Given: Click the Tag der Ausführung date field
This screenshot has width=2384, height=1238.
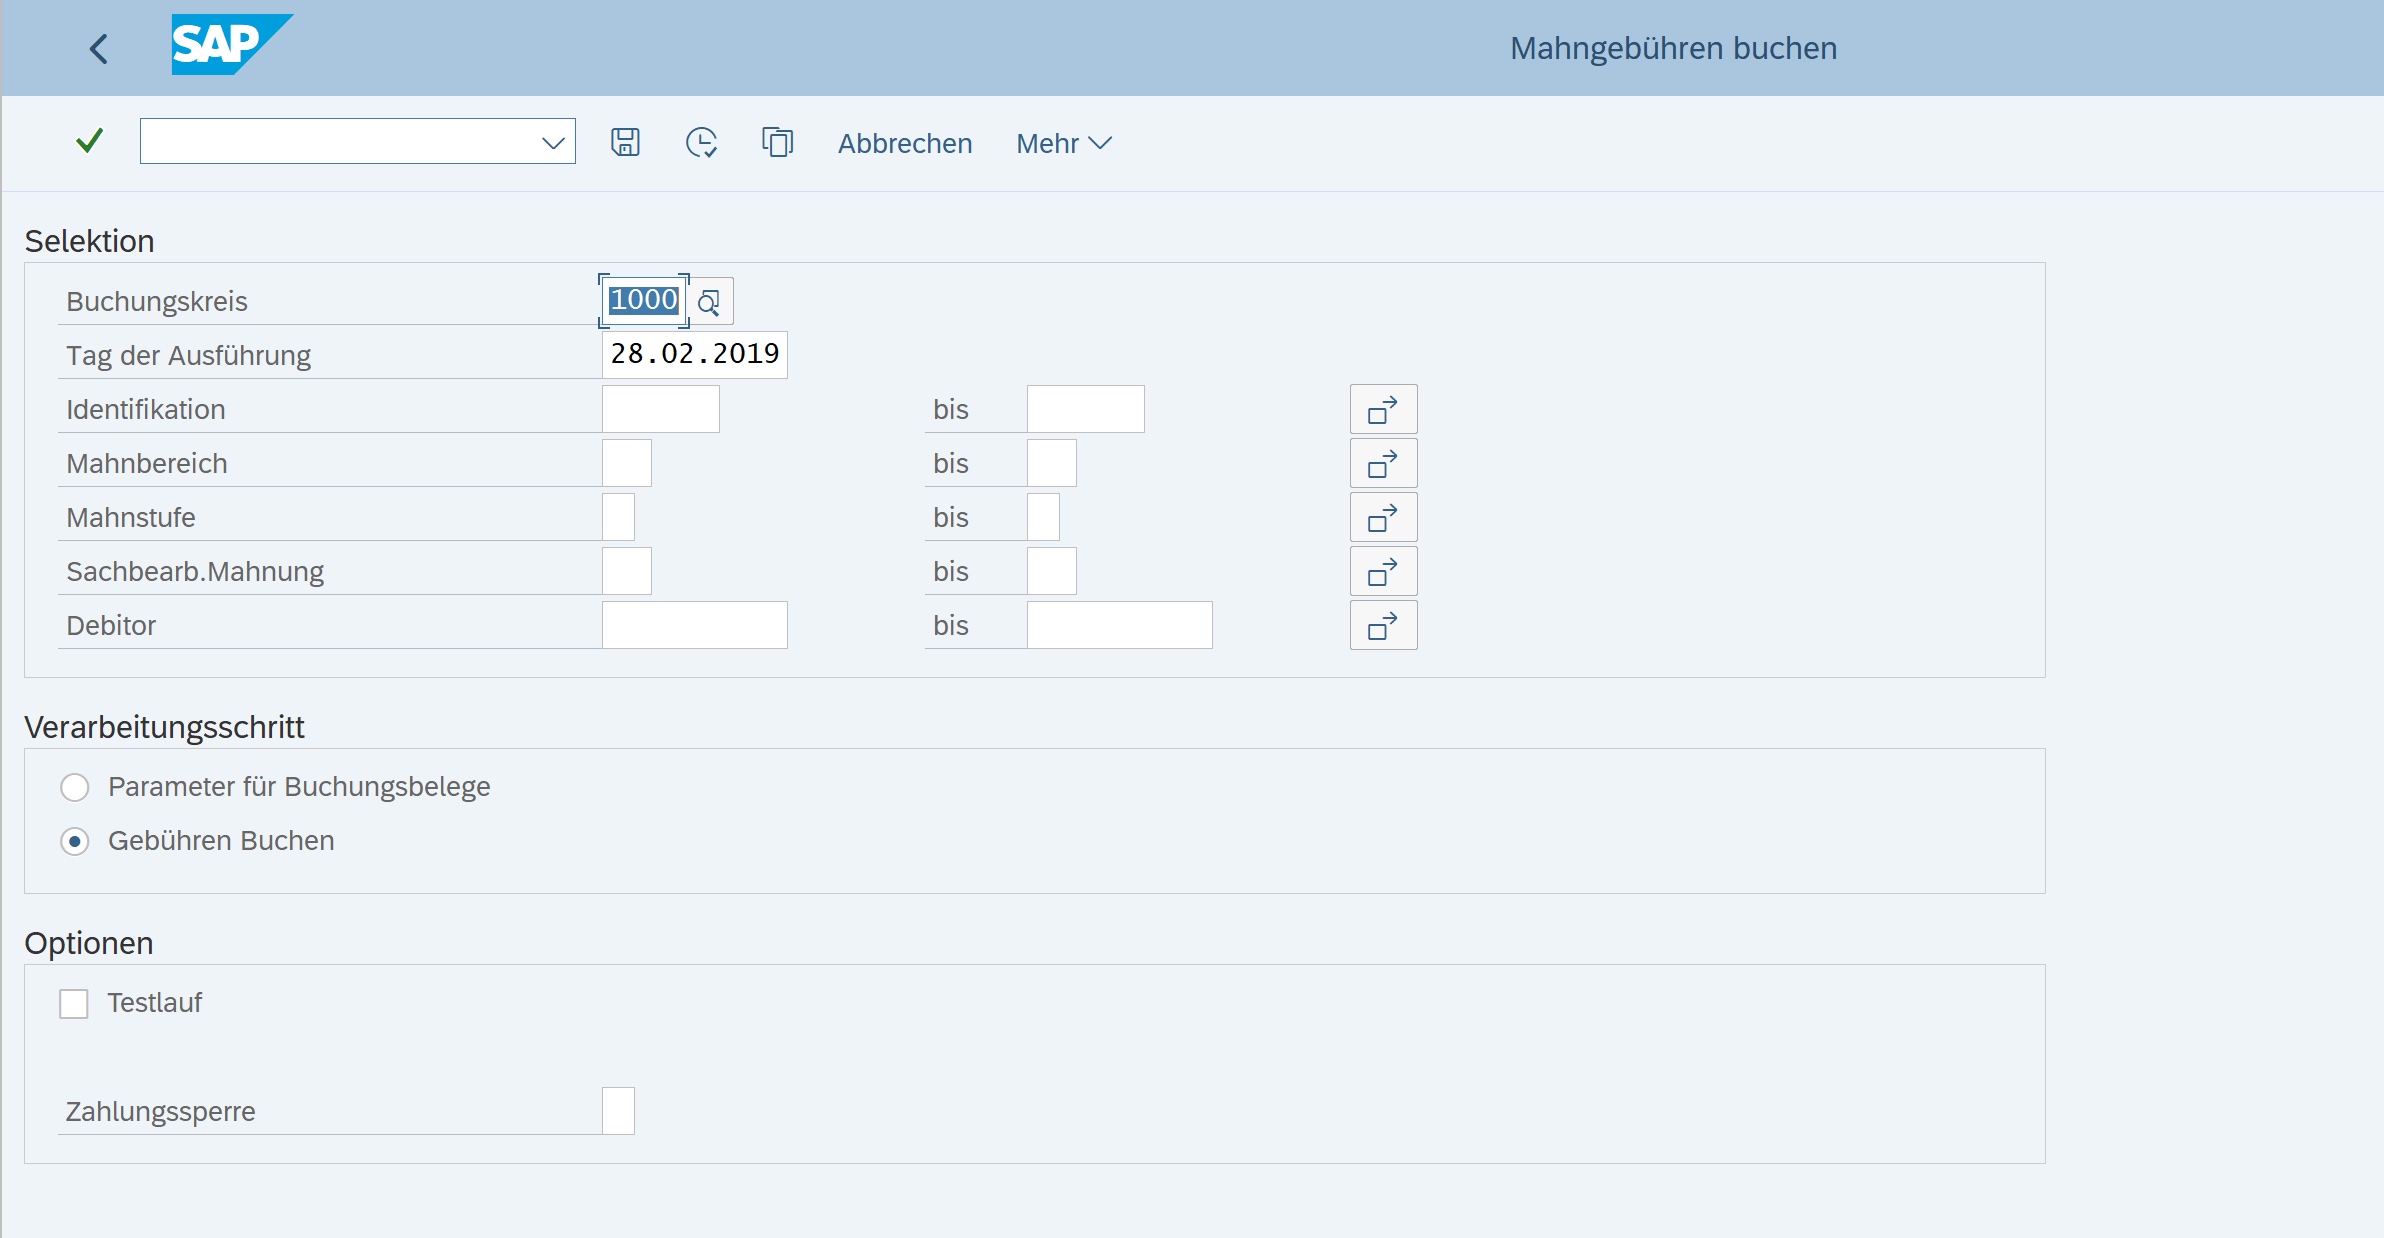Looking at the screenshot, I should [x=694, y=354].
